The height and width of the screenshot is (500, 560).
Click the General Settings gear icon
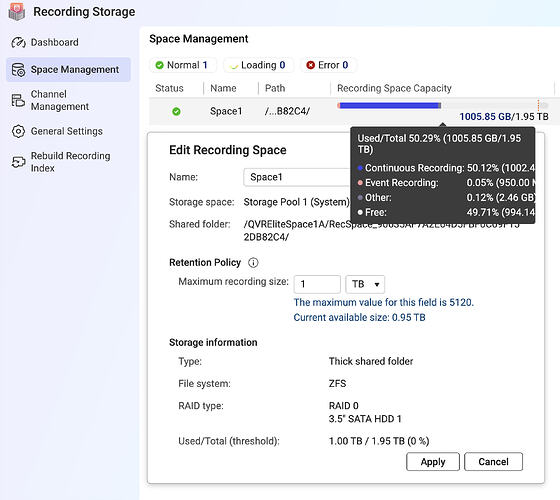click(18, 131)
